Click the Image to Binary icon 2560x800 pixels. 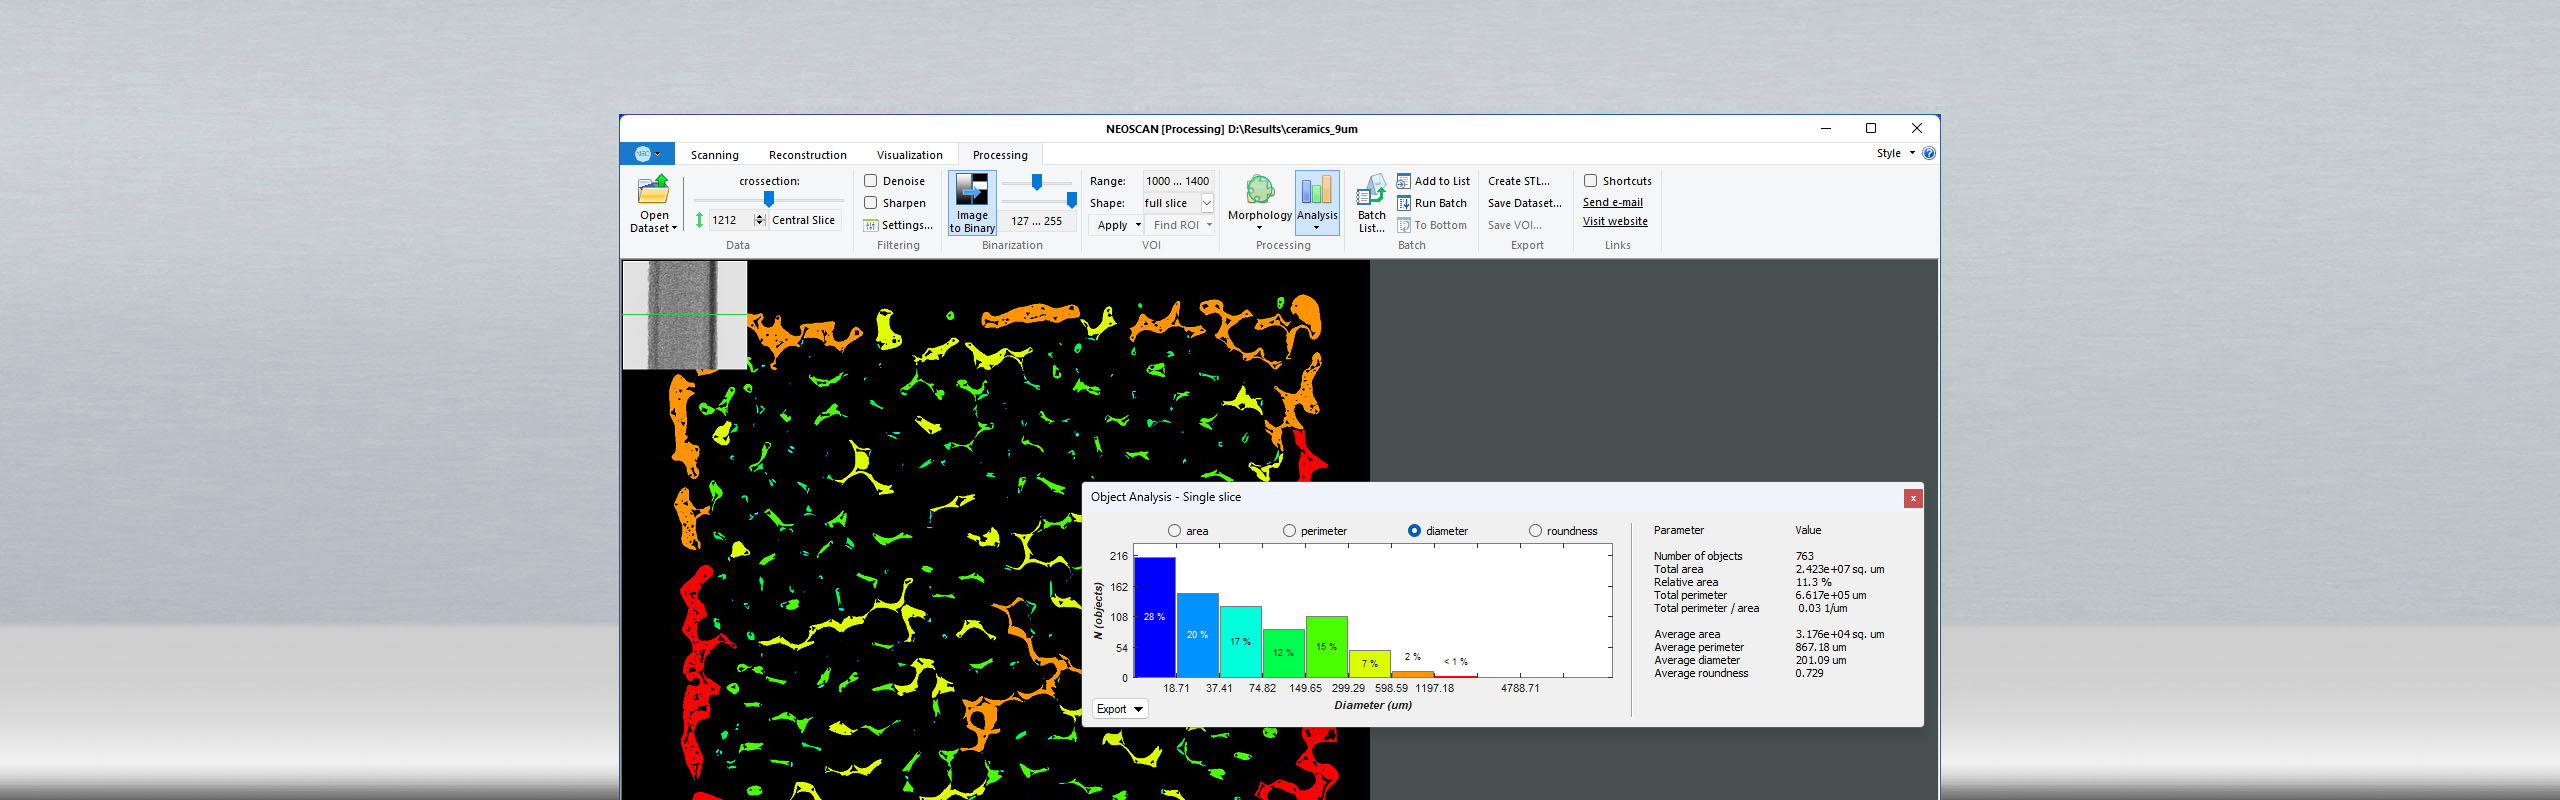[x=971, y=190]
